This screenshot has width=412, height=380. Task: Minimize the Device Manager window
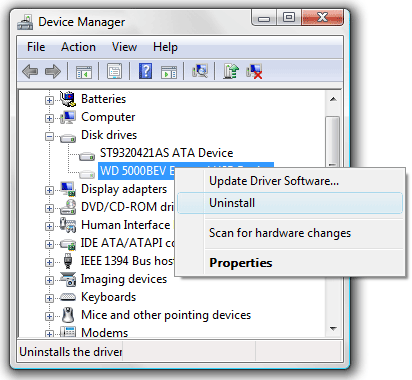(264, 18)
